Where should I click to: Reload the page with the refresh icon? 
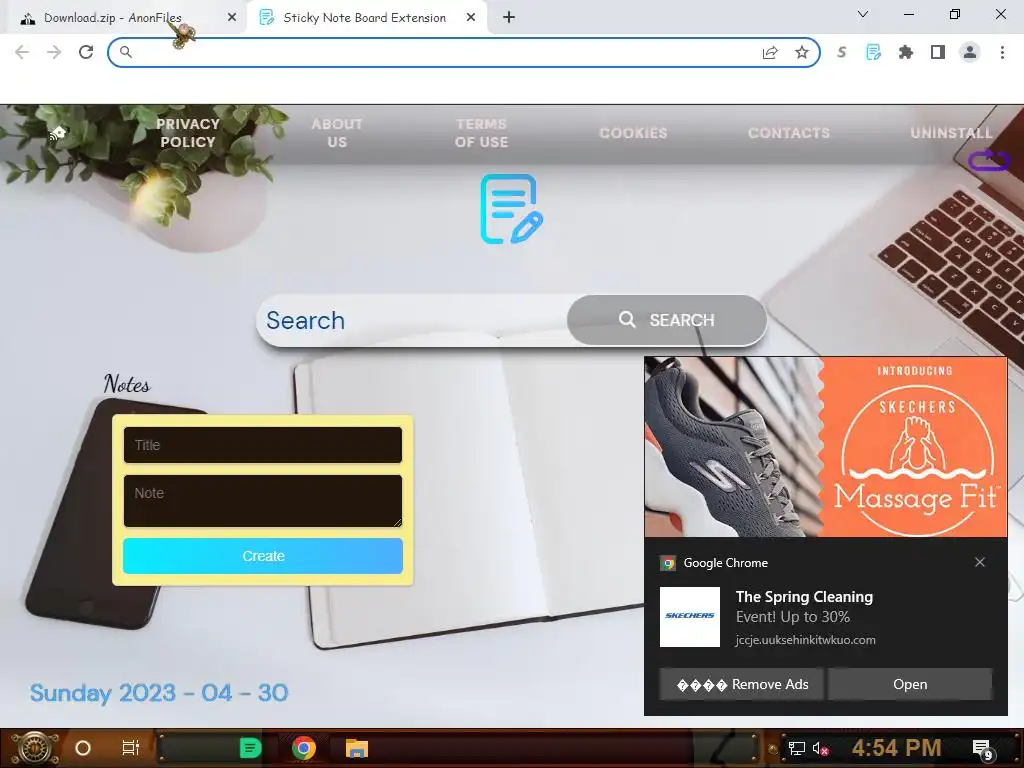tap(86, 52)
